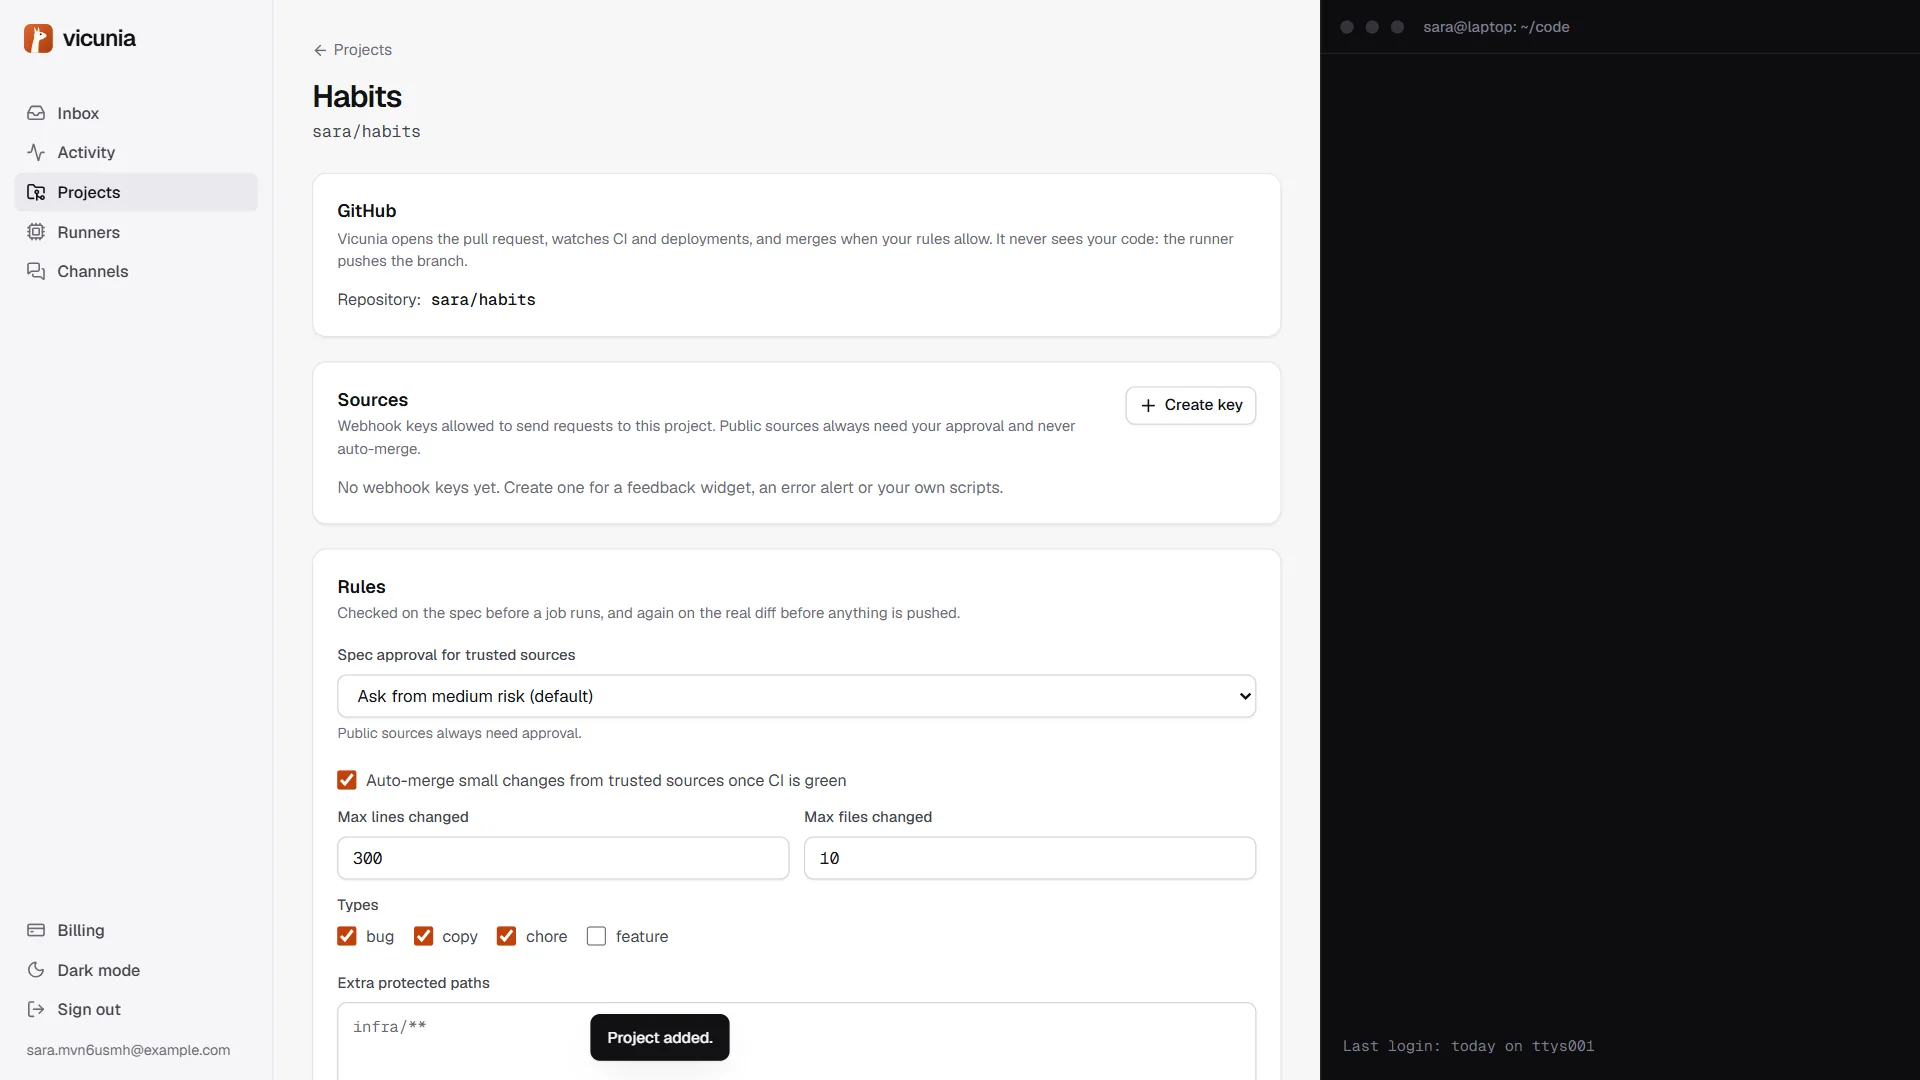Image resolution: width=1920 pixels, height=1080 pixels.
Task: Click the Dark mode label
Action: coord(99,970)
